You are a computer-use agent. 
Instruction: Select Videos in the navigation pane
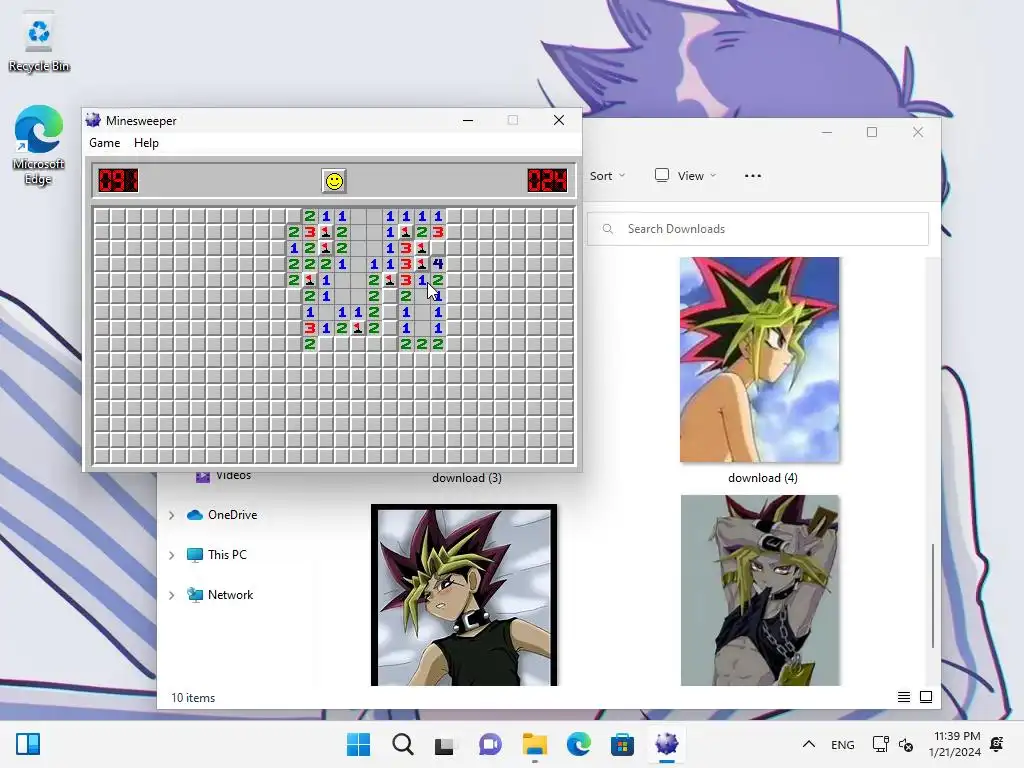click(223, 476)
